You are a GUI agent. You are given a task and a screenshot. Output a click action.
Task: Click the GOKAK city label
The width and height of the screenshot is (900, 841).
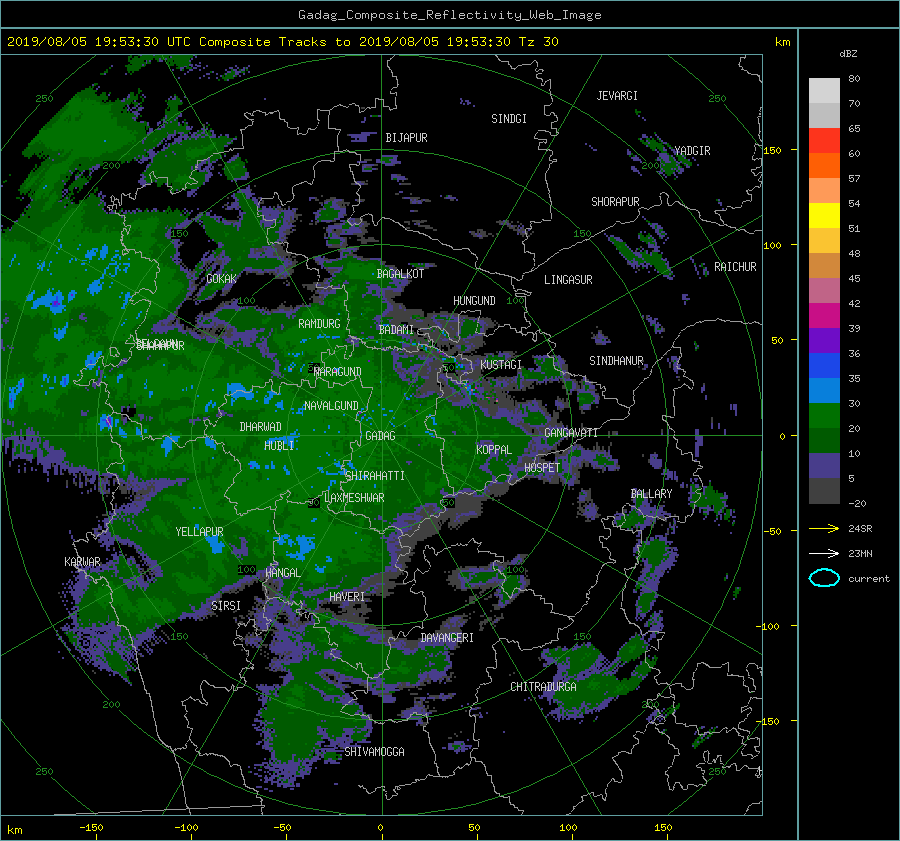click(x=222, y=279)
